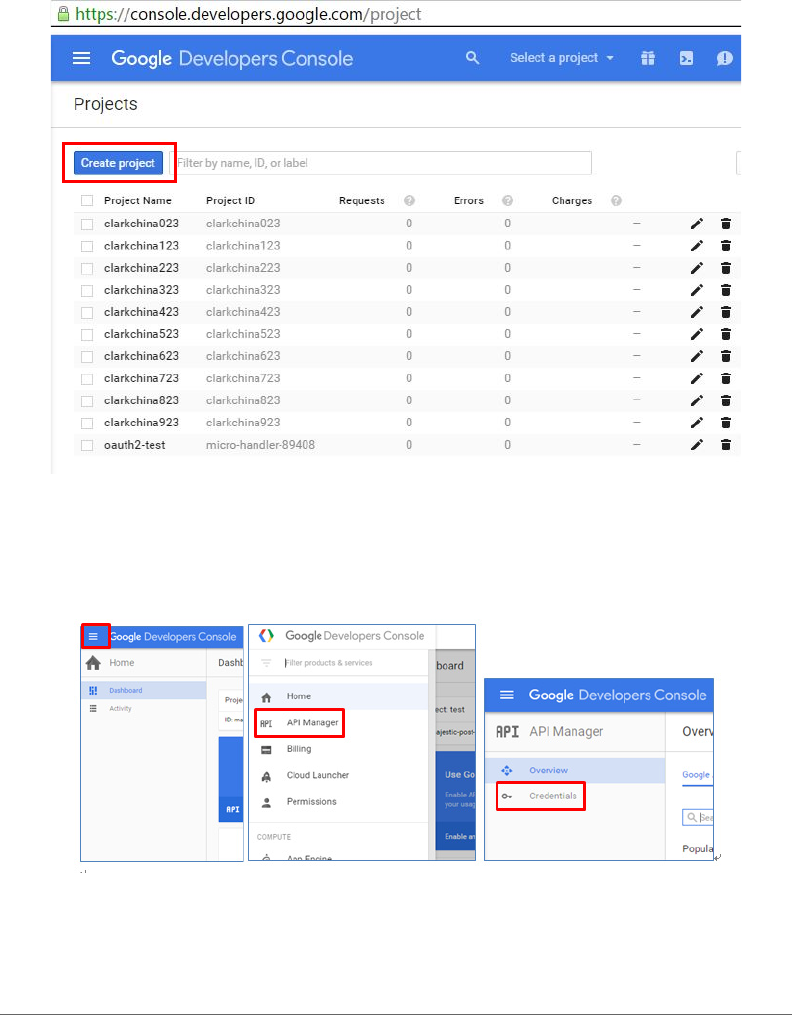Open the hamburger menu in top header
Screen dimensions: 792x1015
[82, 58]
